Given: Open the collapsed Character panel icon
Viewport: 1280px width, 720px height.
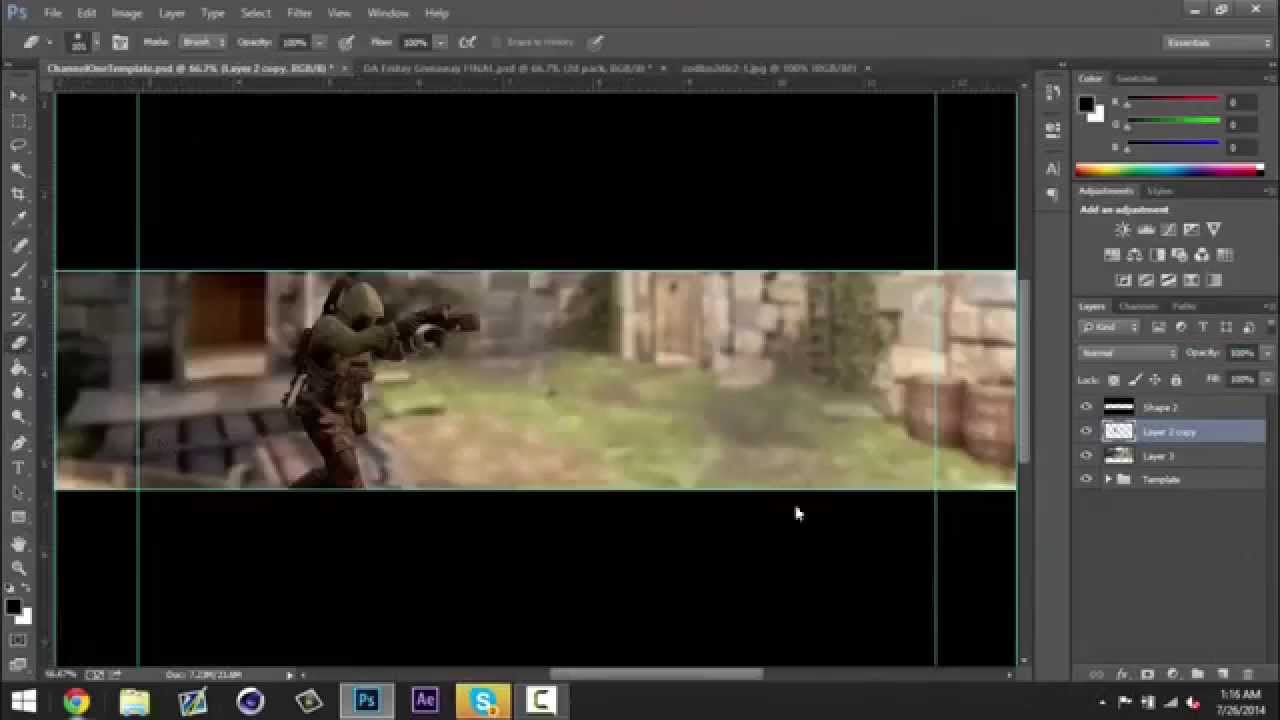Looking at the screenshot, I should click(x=1053, y=169).
